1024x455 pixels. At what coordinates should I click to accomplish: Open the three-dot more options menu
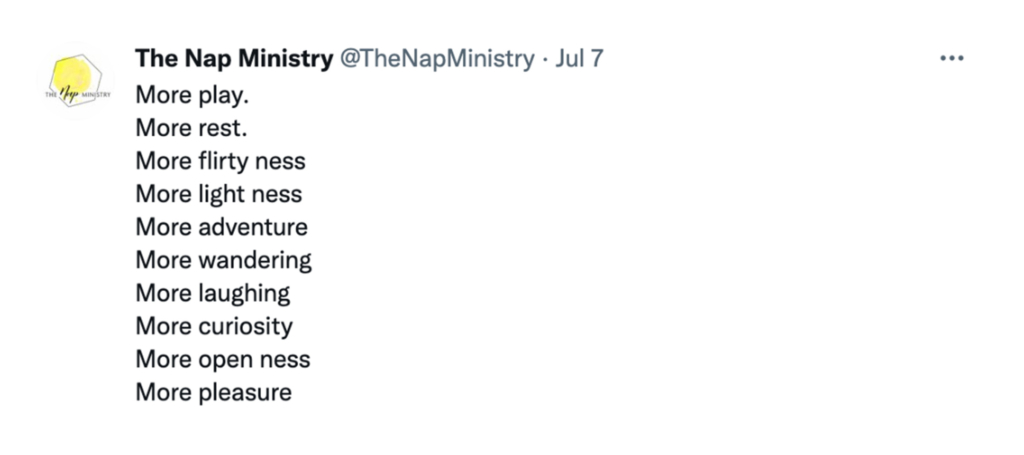[952, 59]
